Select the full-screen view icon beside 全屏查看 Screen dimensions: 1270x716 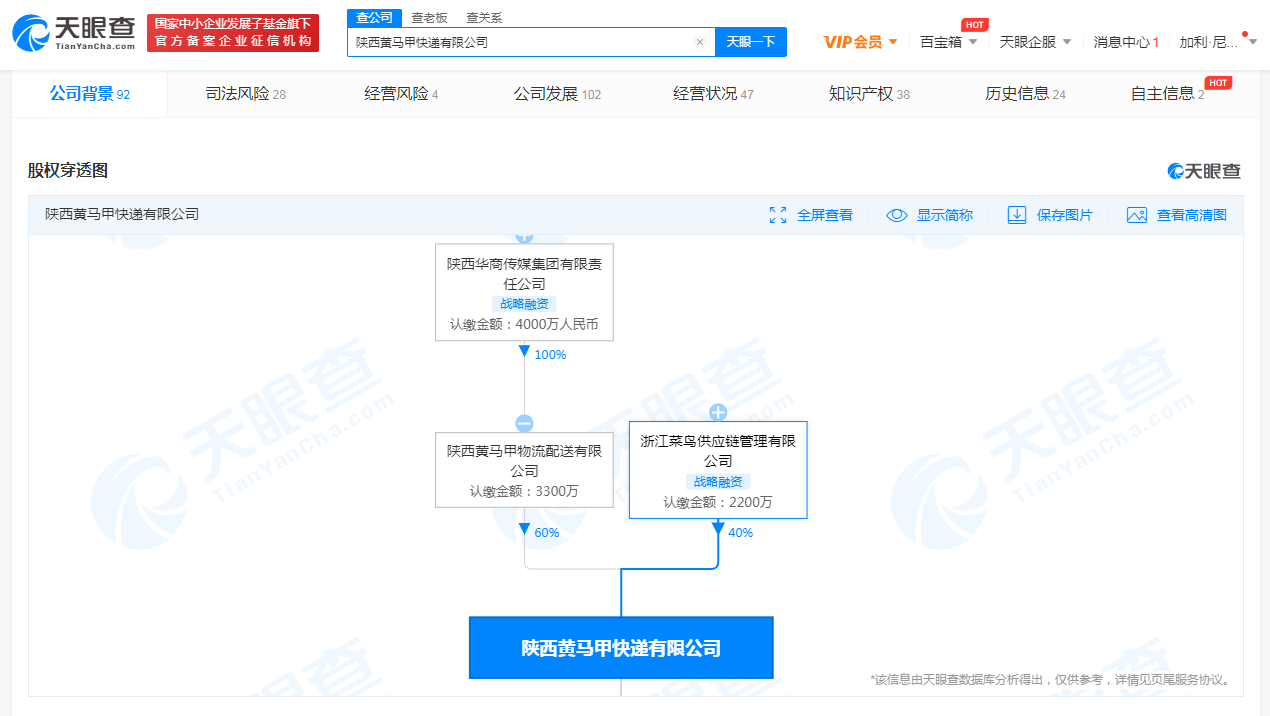click(778, 214)
